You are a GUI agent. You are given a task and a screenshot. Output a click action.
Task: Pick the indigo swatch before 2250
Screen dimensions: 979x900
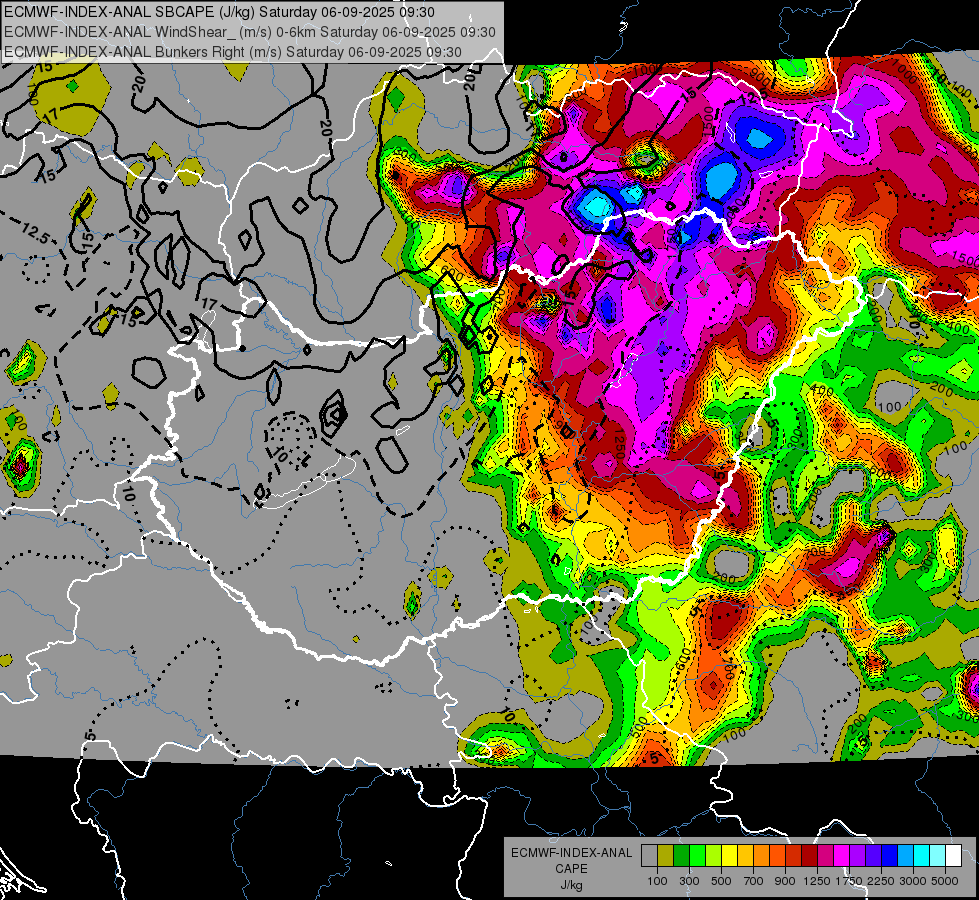click(x=874, y=856)
